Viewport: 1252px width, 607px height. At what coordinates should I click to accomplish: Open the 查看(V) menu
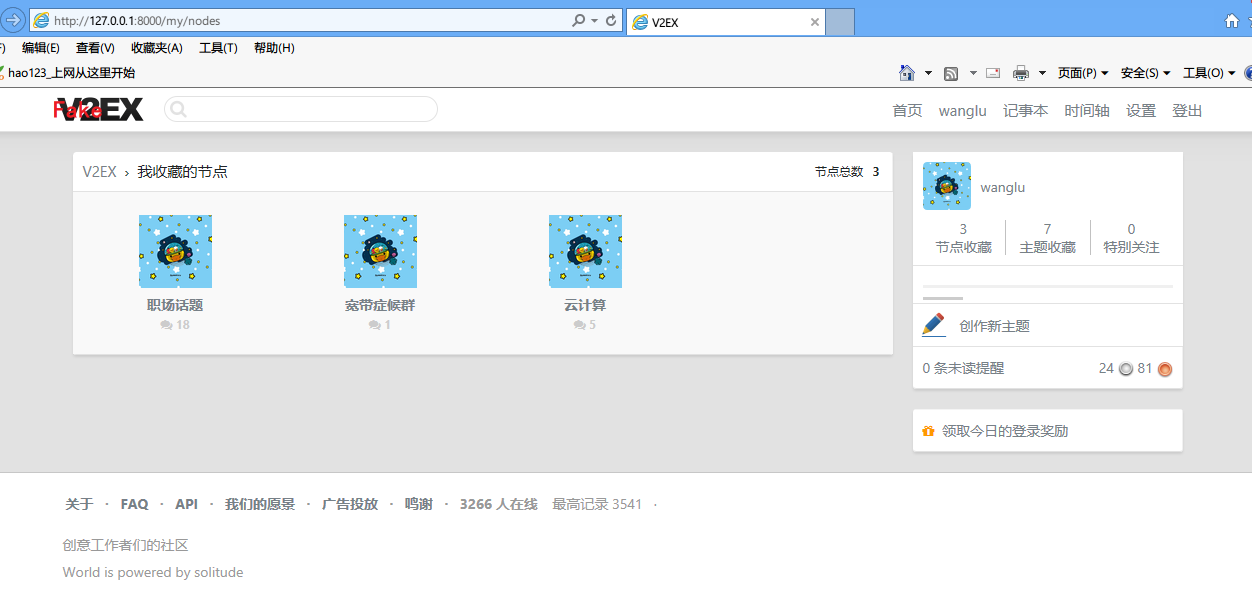[95, 48]
